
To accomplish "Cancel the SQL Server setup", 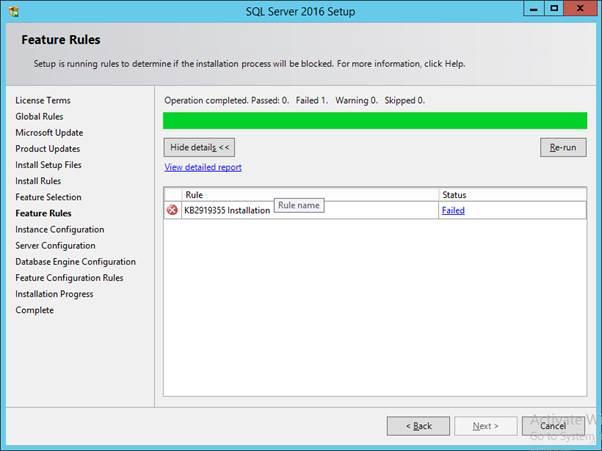I will click(x=553, y=426).
